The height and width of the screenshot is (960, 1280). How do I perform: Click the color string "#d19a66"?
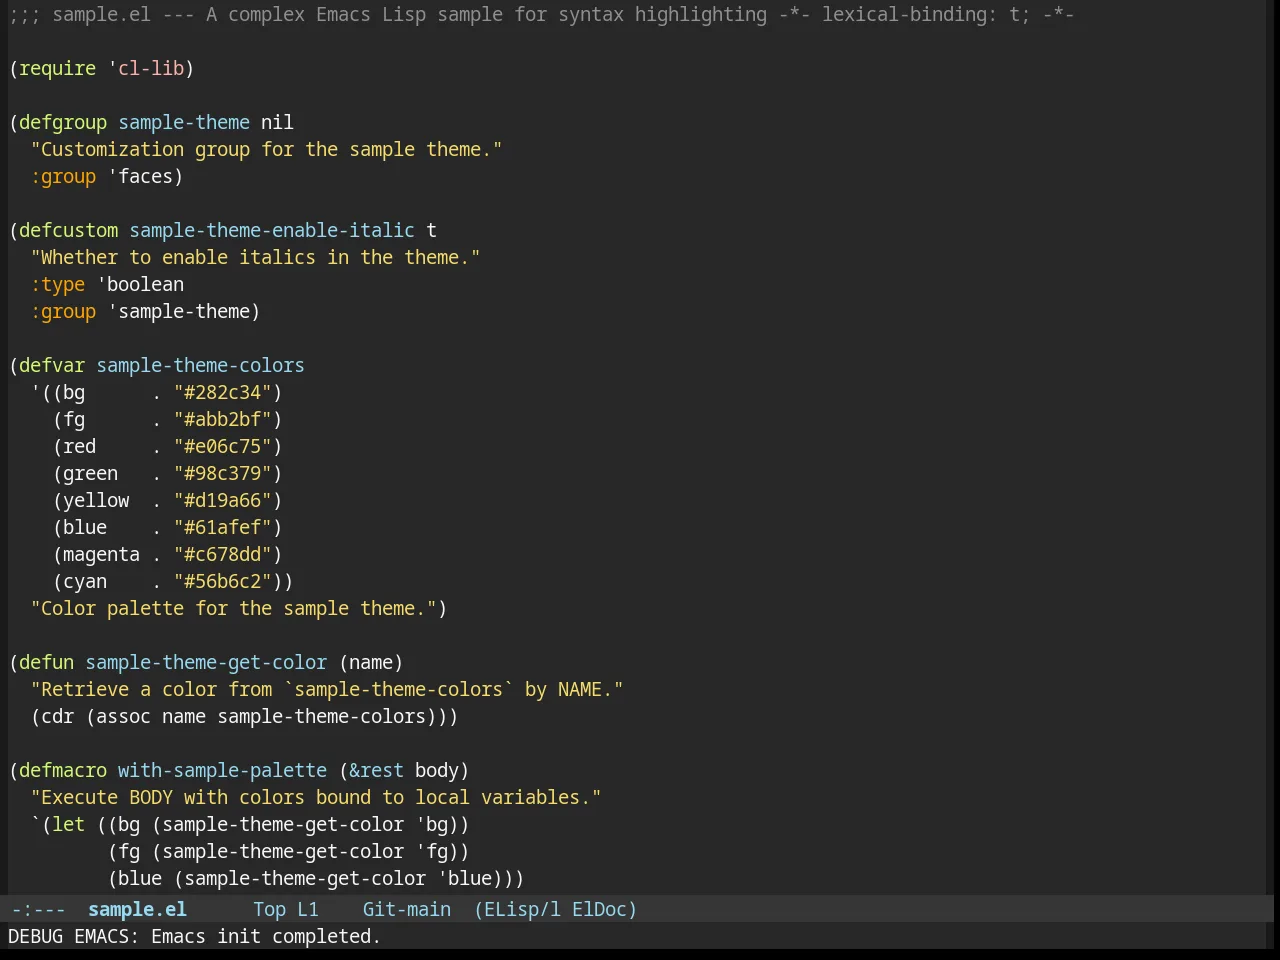coord(222,500)
